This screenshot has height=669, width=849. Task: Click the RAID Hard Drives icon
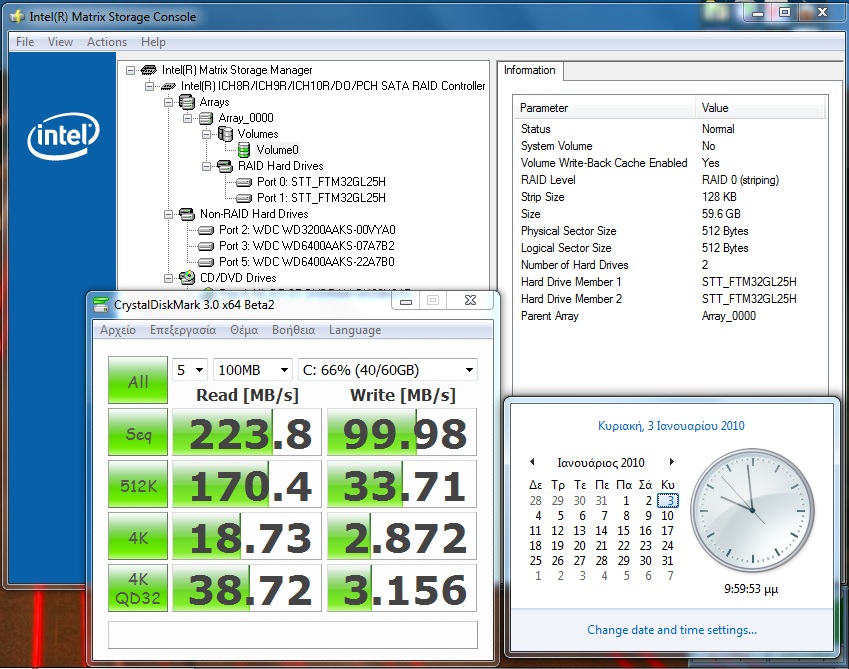click(x=225, y=166)
